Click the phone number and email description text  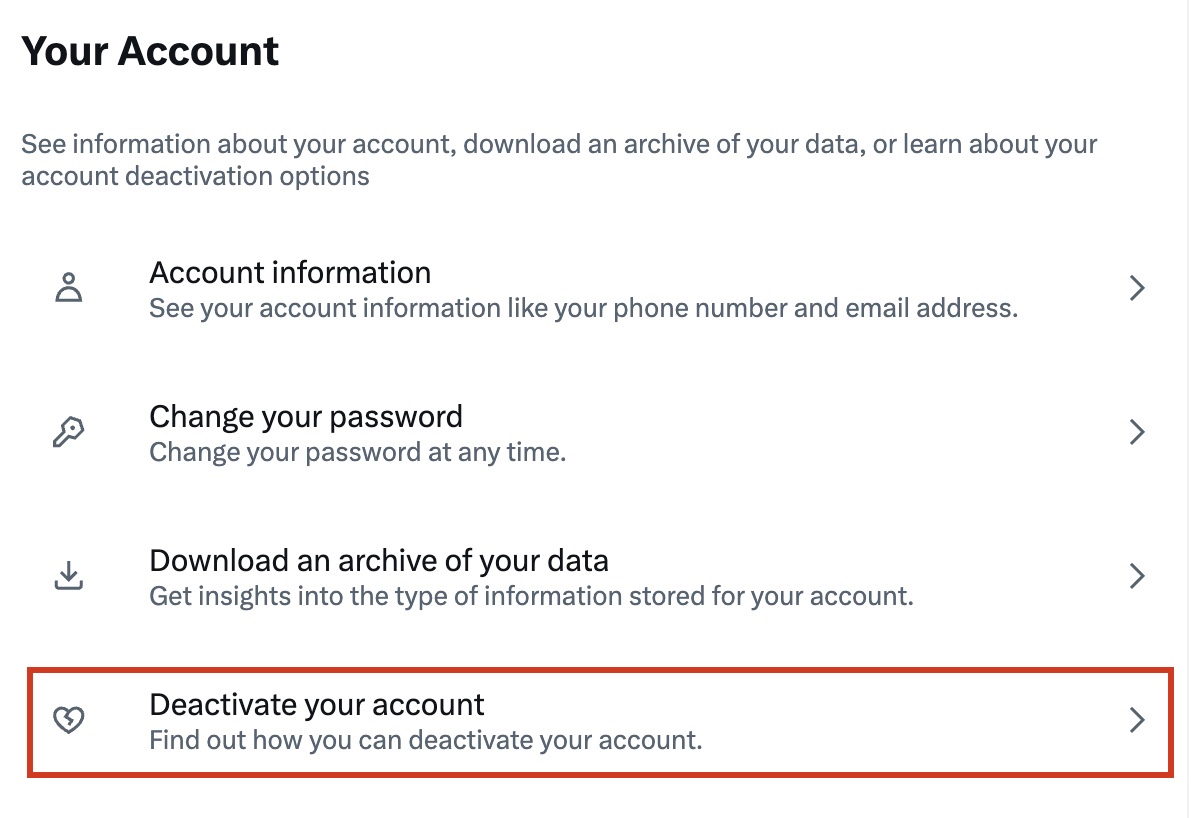tap(583, 309)
